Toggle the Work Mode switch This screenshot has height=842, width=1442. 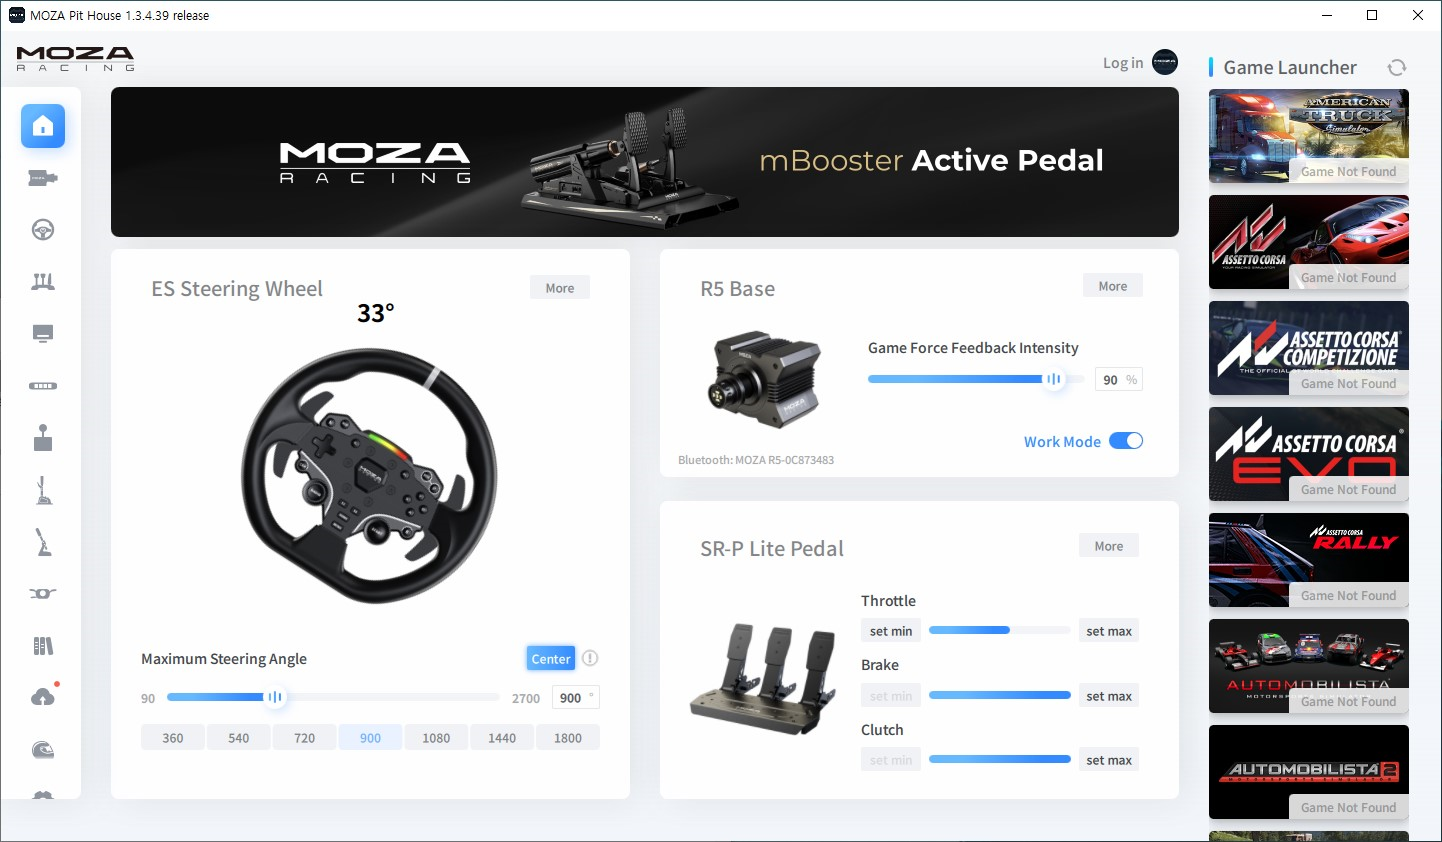pyautogui.click(x=1126, y=441)
